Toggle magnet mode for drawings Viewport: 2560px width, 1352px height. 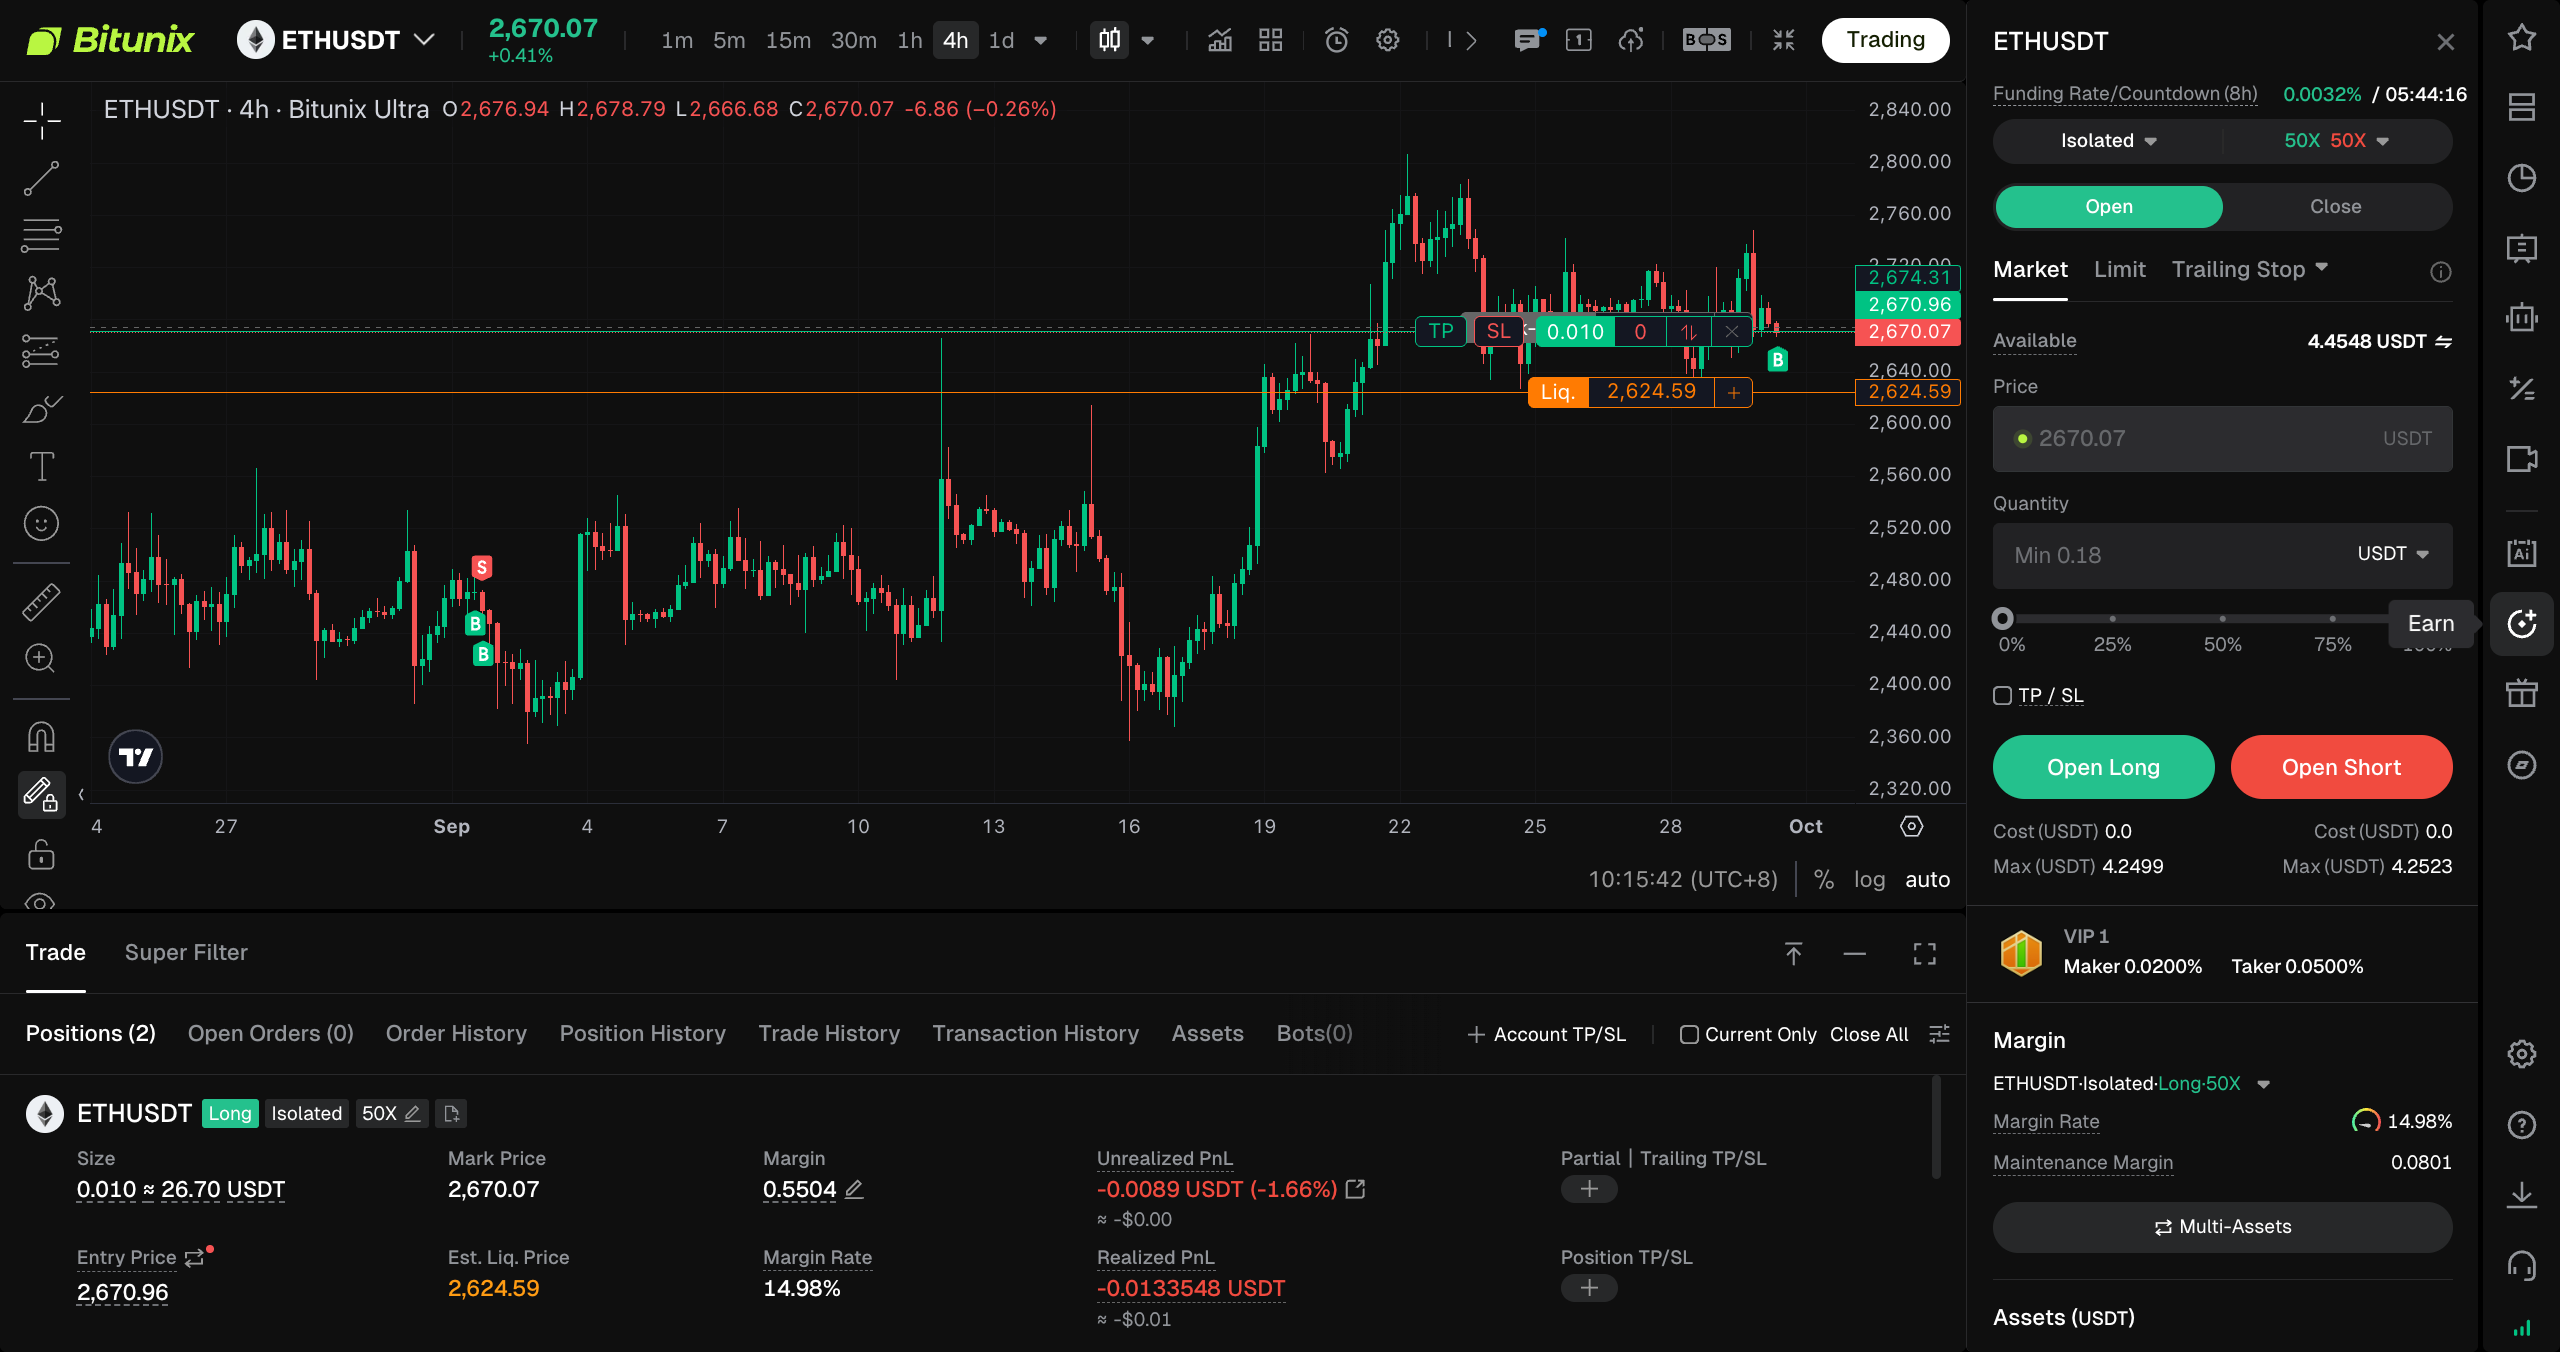[42, 737]
